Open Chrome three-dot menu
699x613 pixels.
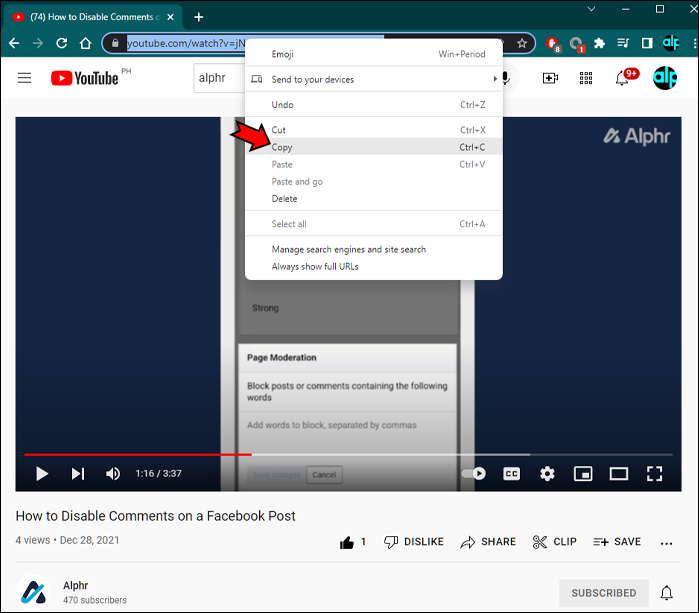695,43
